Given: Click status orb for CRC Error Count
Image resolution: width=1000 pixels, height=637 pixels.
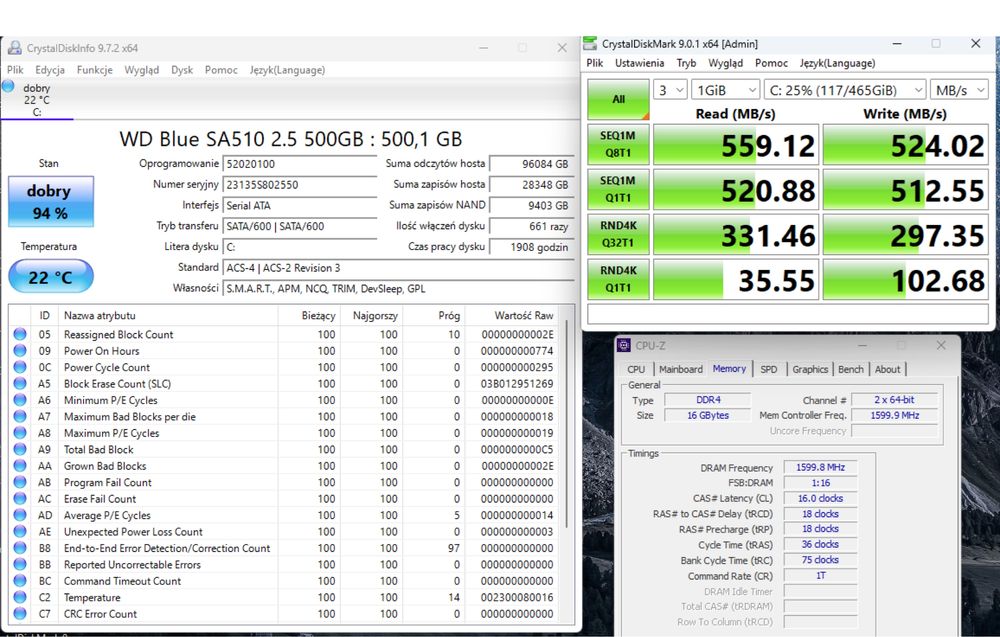Looking at the screenshot, I should [x=20, y=614].
